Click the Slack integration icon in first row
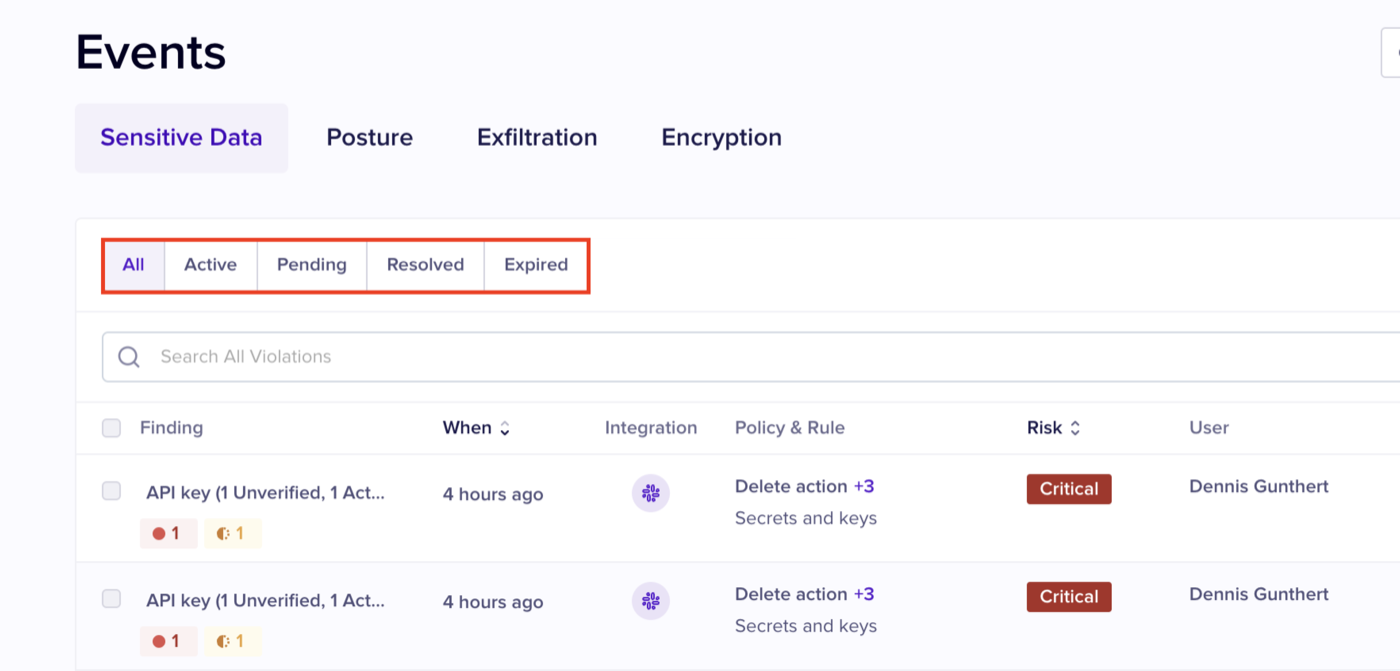The height and width of the screenshot is (671, 1400). 651,493
